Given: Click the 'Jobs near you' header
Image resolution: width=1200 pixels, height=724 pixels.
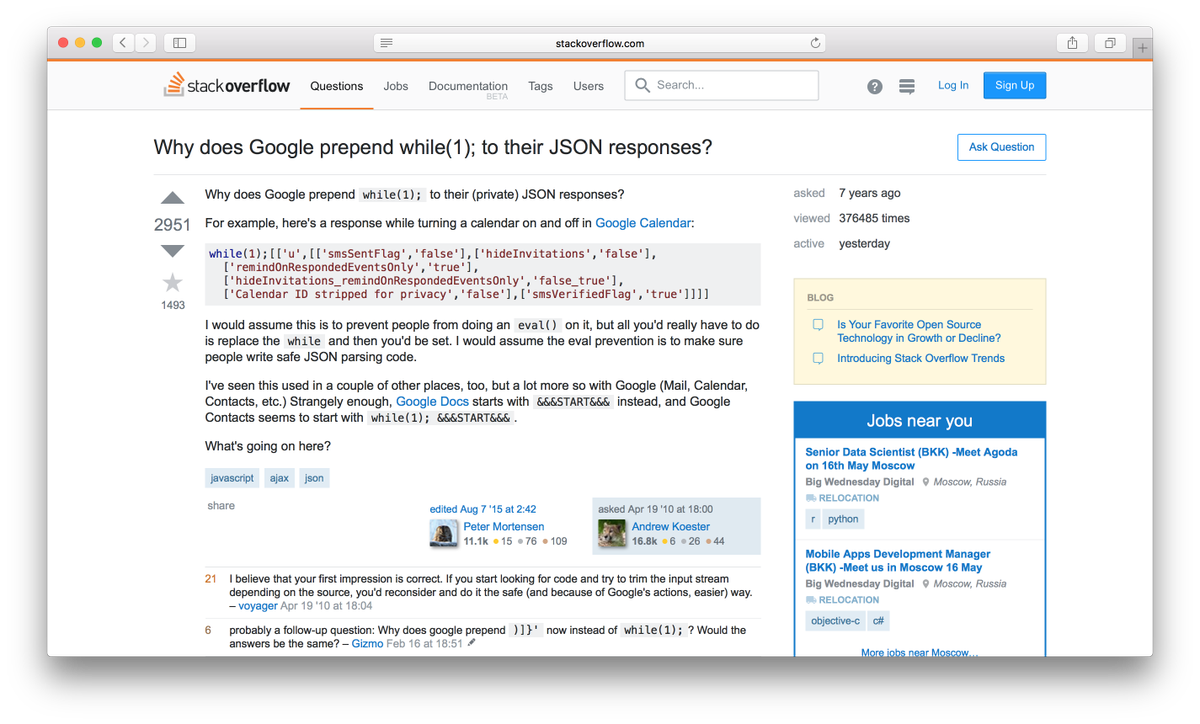Looking at the screenshot, I should click(x=920, y=421).
